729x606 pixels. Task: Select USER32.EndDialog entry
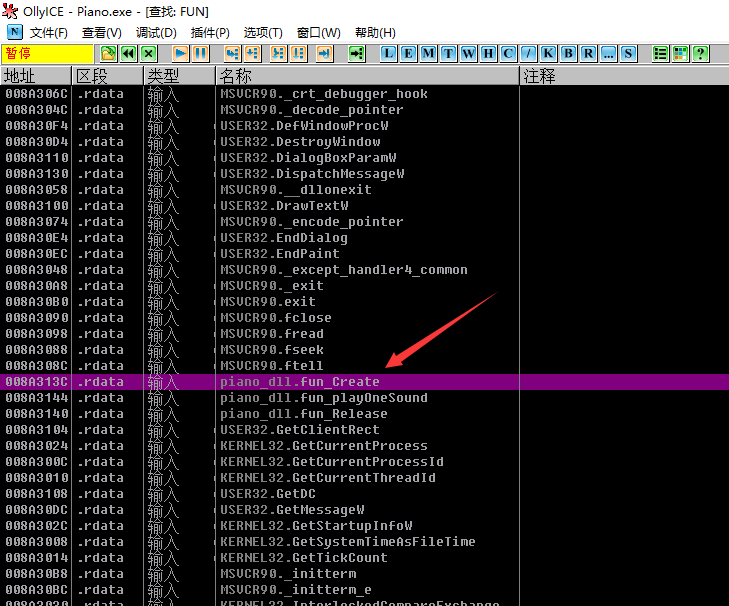point(284,238)
